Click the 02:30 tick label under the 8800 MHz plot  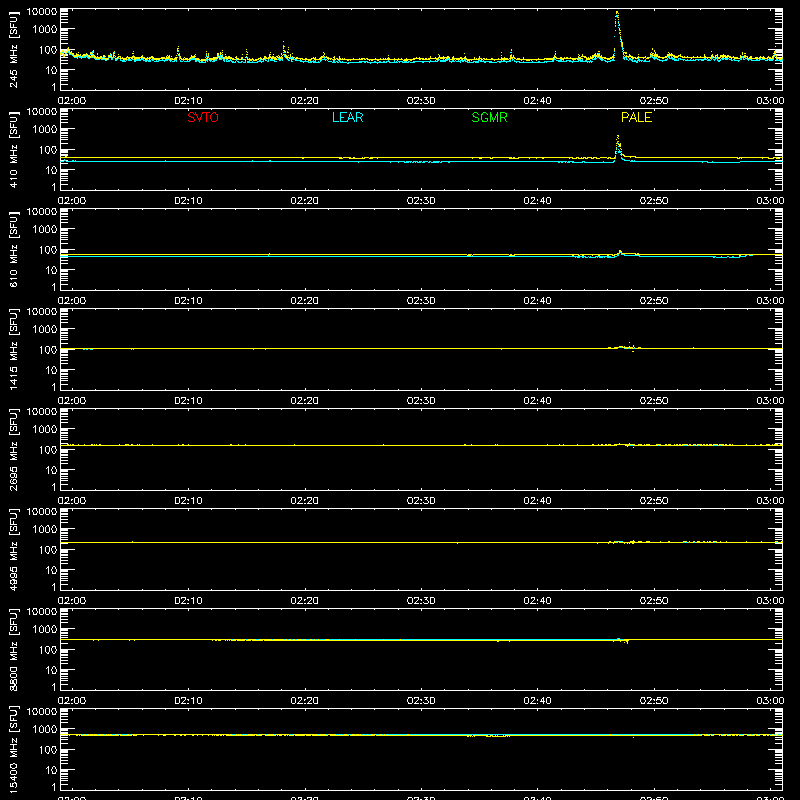pyautogui.click(x=421, y=701)
